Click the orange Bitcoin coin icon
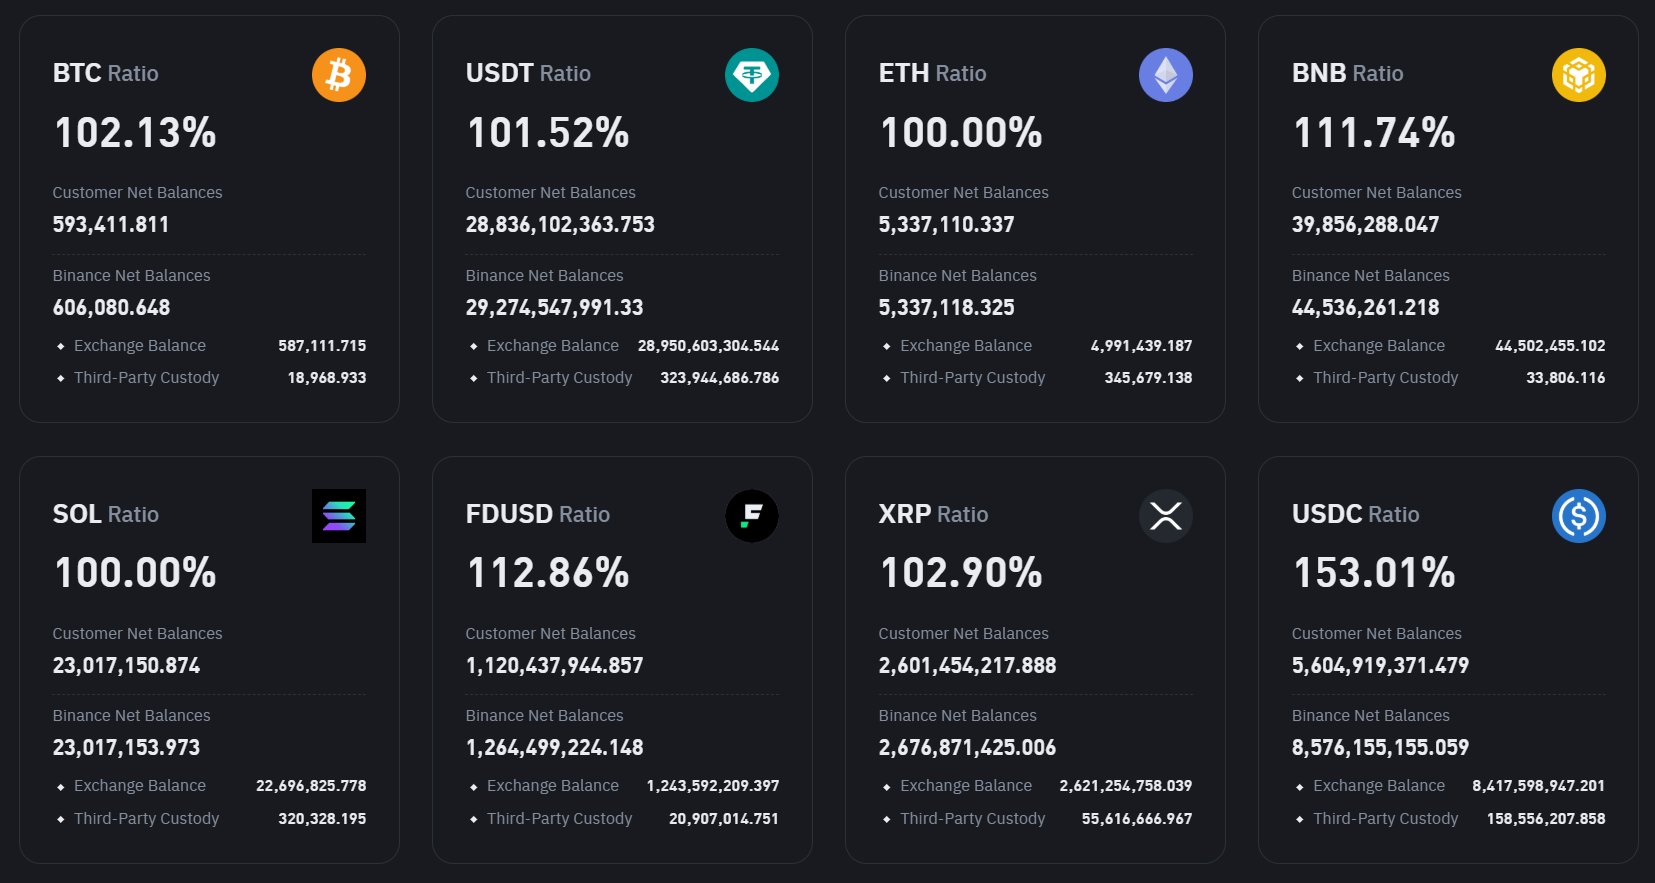This screenshot has height=883, width=1655. point(339,75)
